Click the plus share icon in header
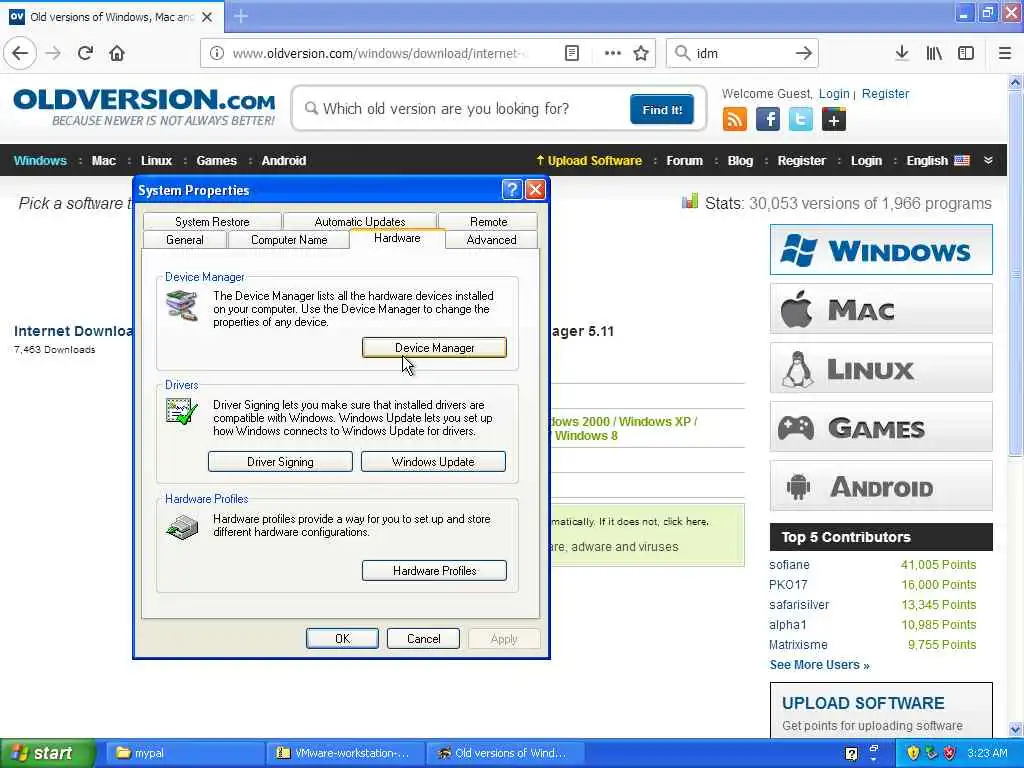1024x768 pixels. pos(834,120)
